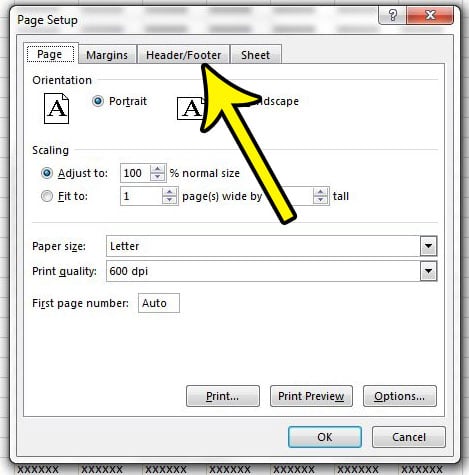Expand the Print quality dropdown
This screenshot has height=475, width=469.
coord(428,271)
